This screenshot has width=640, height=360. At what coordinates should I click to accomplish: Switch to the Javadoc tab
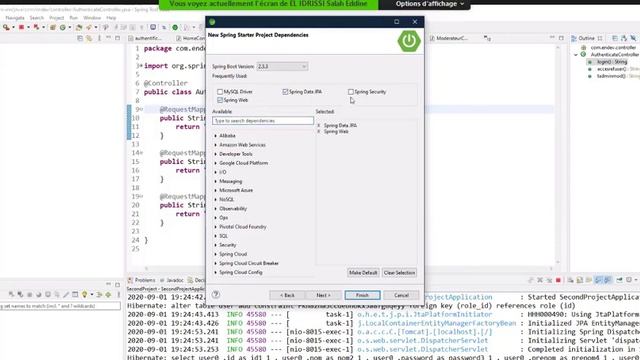click(172, 280)
